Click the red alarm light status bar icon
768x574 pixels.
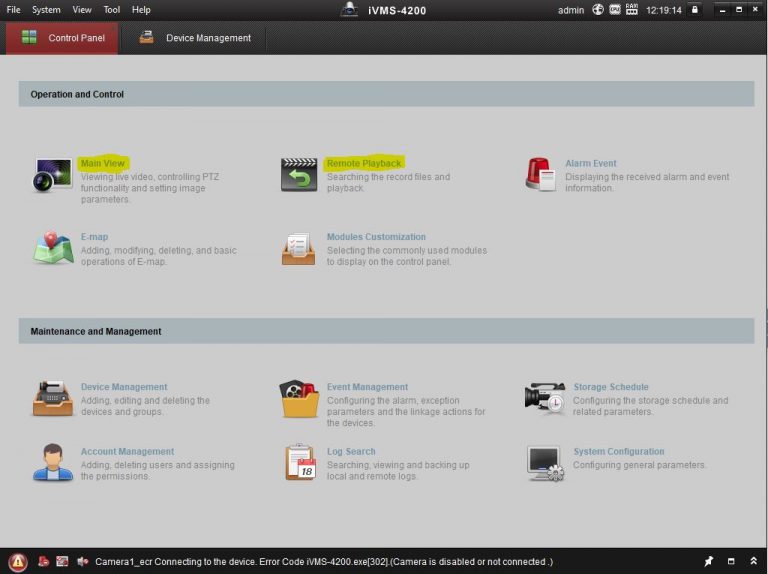point(44,561)
